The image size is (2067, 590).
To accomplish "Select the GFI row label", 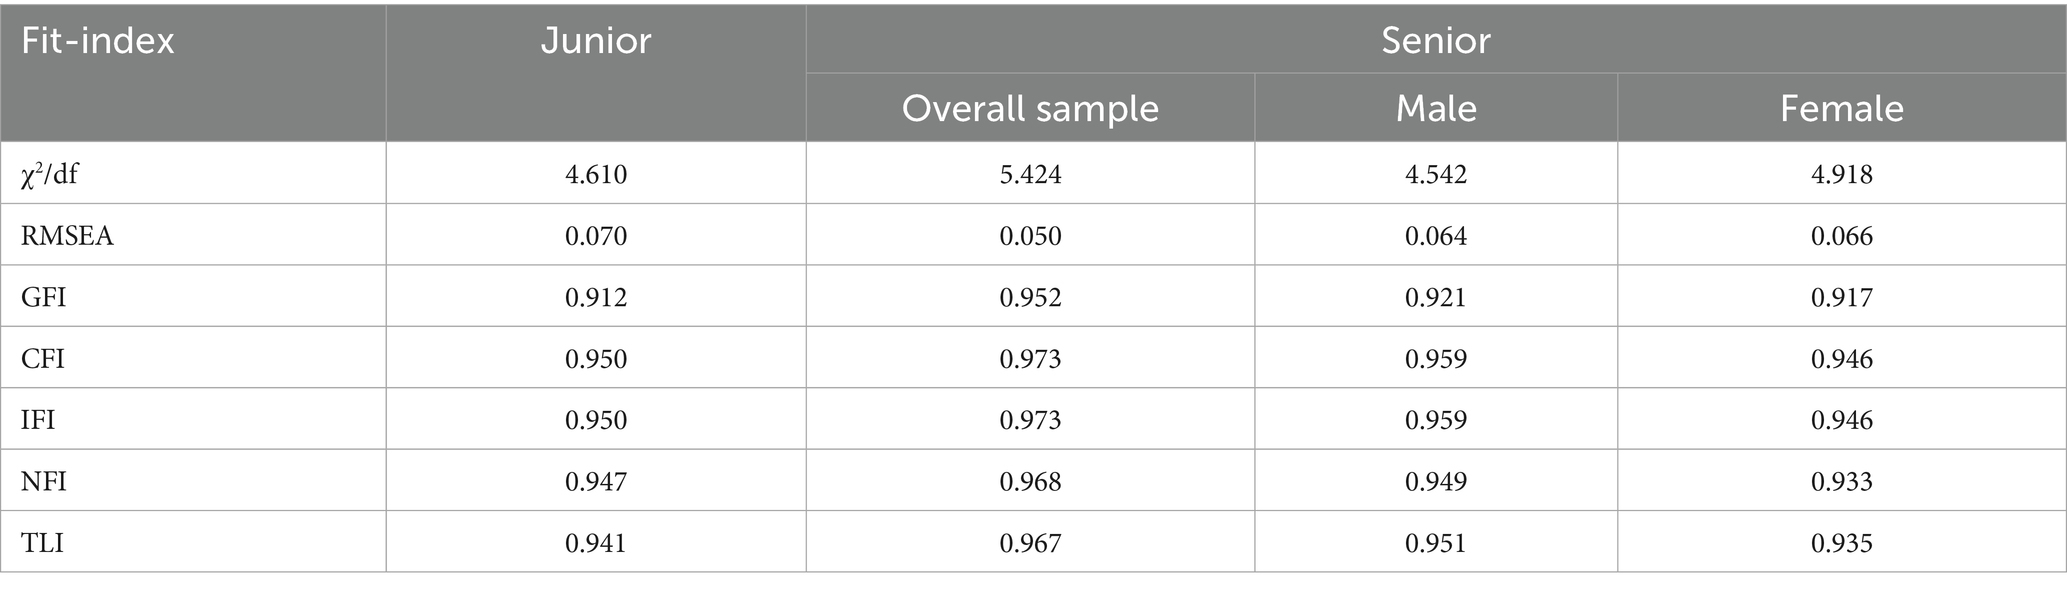I will tap(43, 298).
